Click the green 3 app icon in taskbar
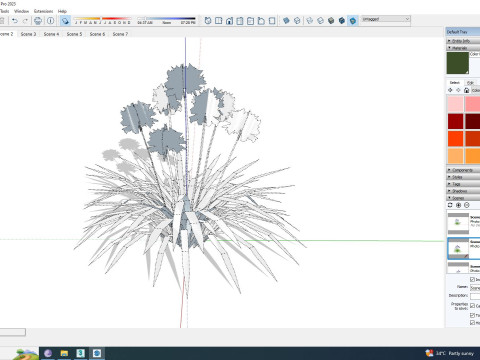The image size is (480, 360). (81, 353)
